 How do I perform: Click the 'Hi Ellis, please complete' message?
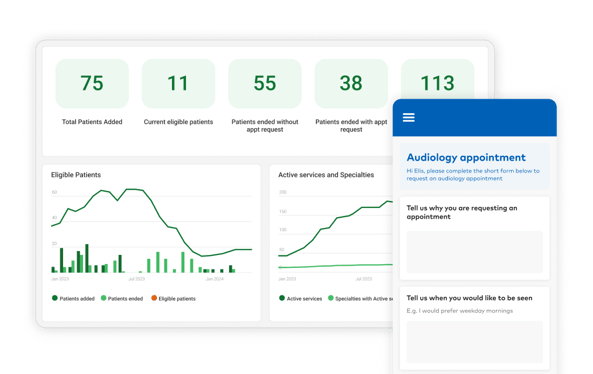[473, 174]
